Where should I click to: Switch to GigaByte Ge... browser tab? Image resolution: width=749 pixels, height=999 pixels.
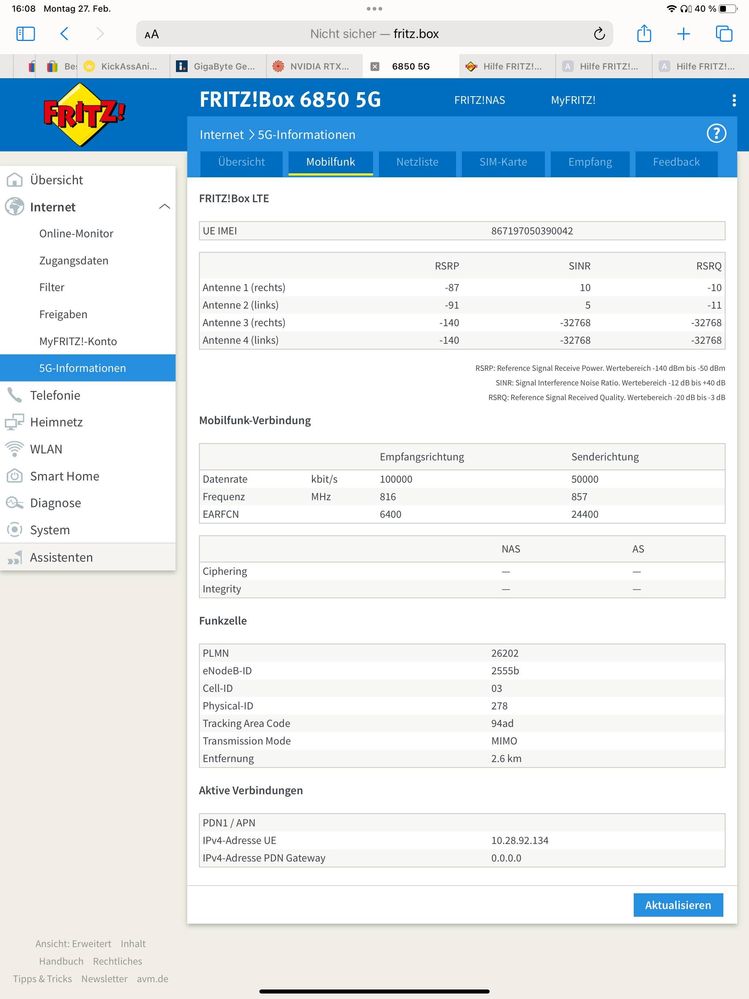coord(217,66)
